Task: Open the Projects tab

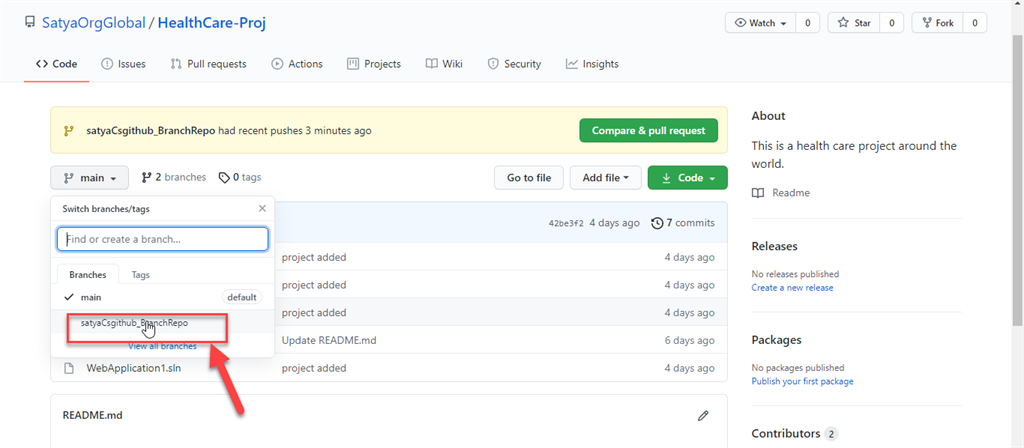Action: click(374, 64)
